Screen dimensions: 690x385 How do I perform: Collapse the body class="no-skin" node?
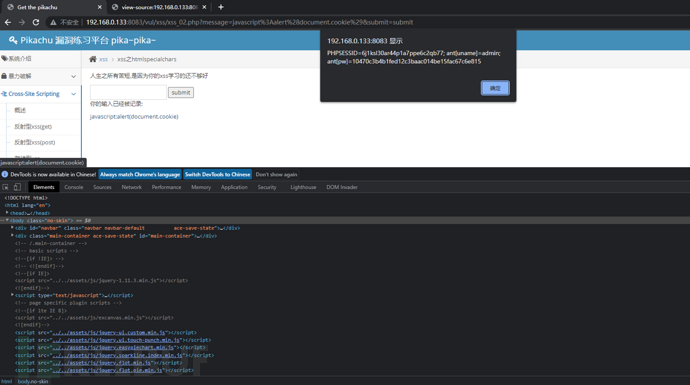7,220
